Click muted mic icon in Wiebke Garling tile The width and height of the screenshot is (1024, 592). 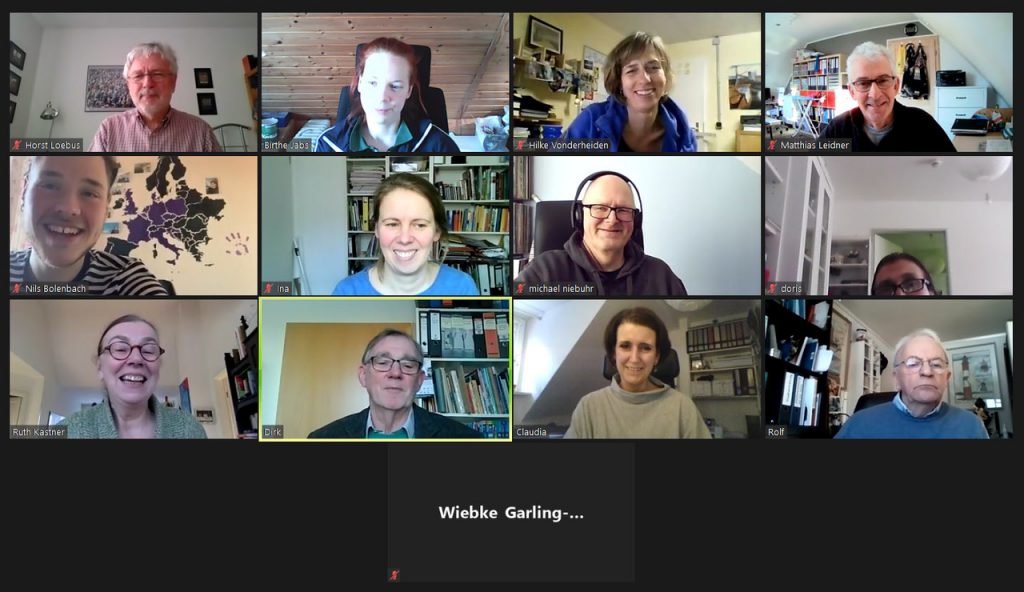pyautogui.click(x=394, y=575)
